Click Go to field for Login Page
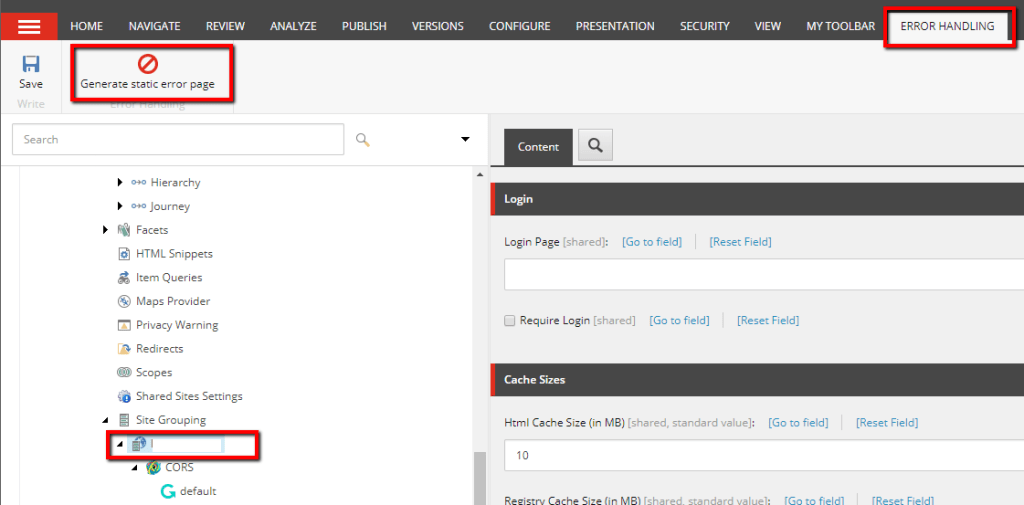The image size is (1024, 505). point(651,242)
